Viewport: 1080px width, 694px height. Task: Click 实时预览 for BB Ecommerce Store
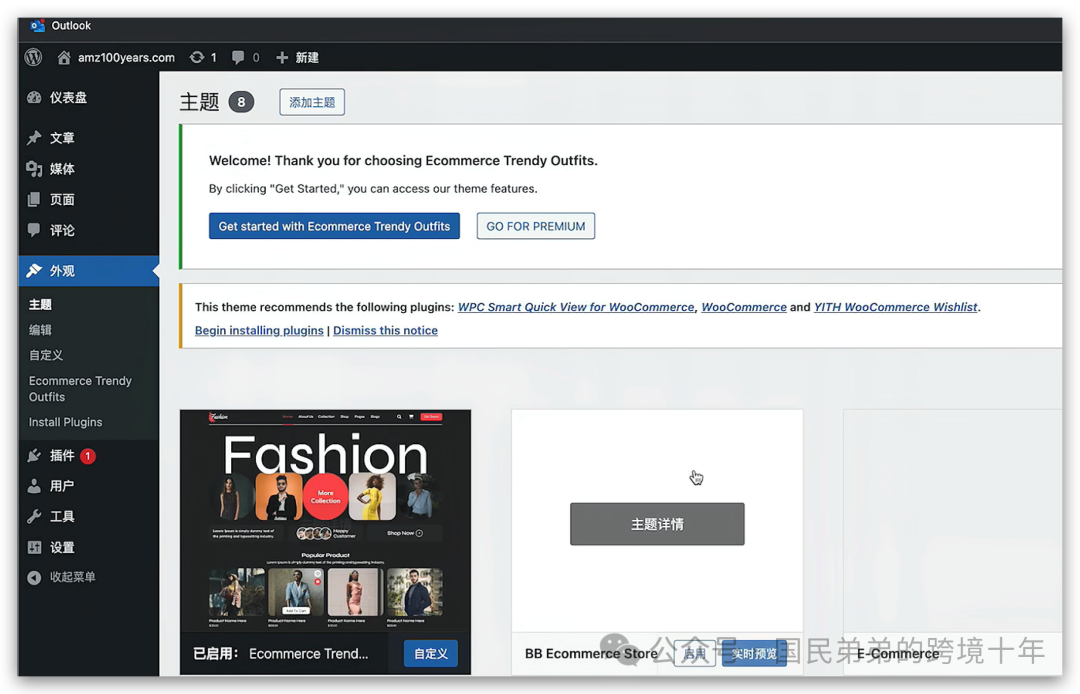pyautogui.click(x=754, y=653)
